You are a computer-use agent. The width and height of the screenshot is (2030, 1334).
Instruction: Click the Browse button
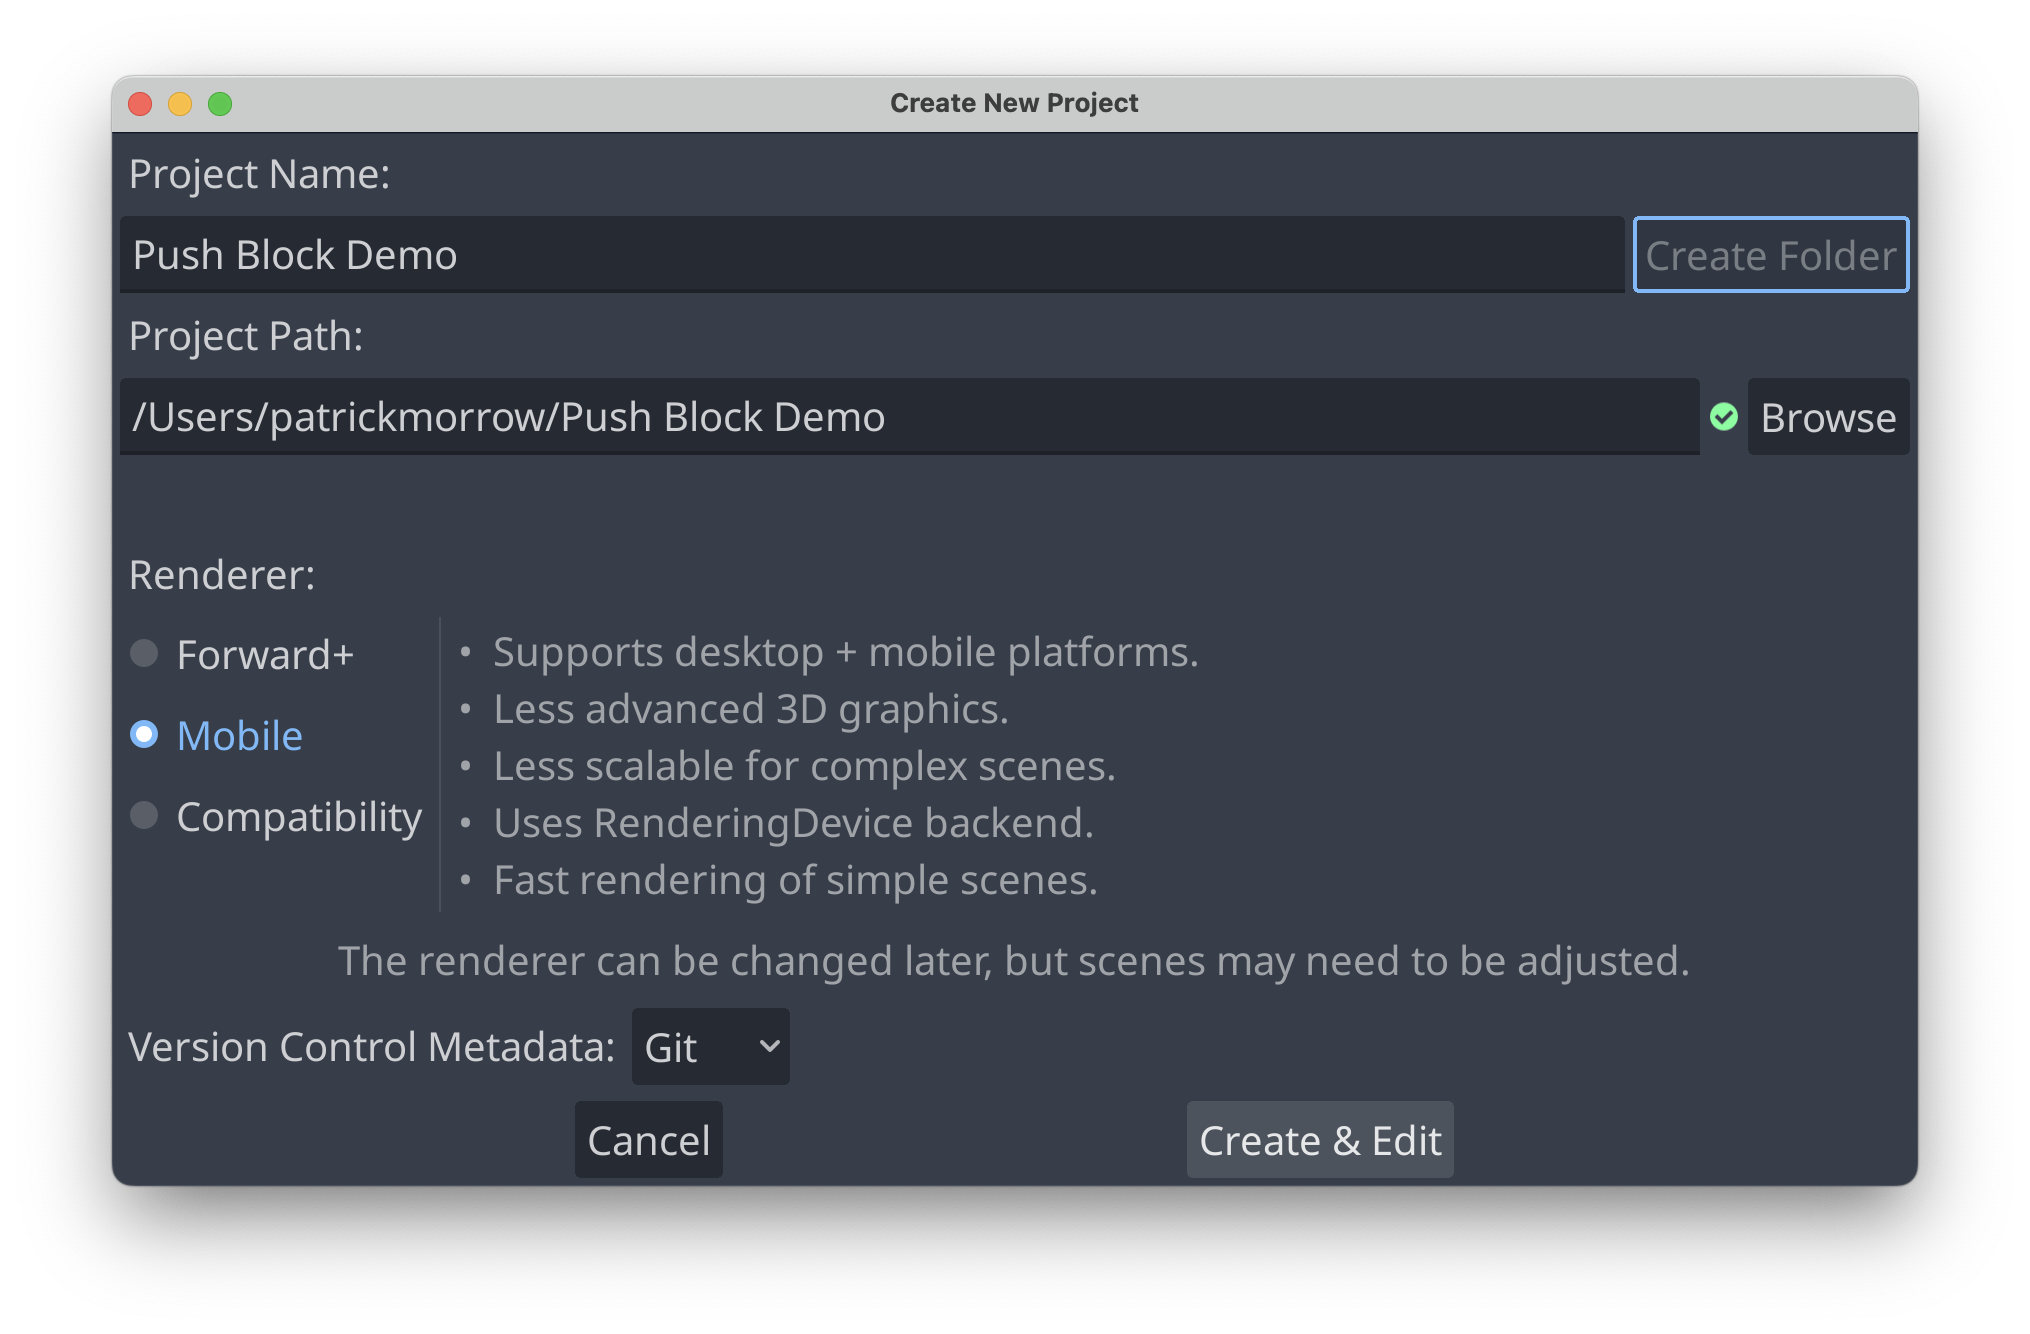pos(1828,417)
